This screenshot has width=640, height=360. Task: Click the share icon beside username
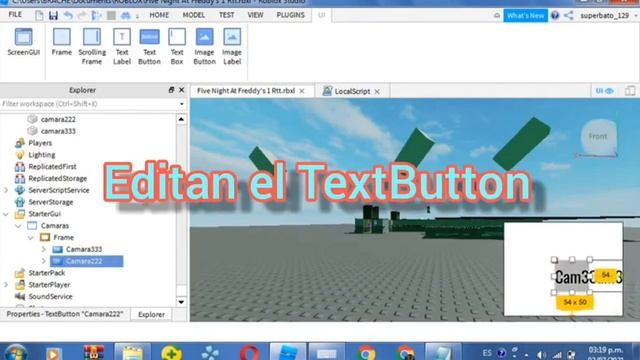pos(569,16)
